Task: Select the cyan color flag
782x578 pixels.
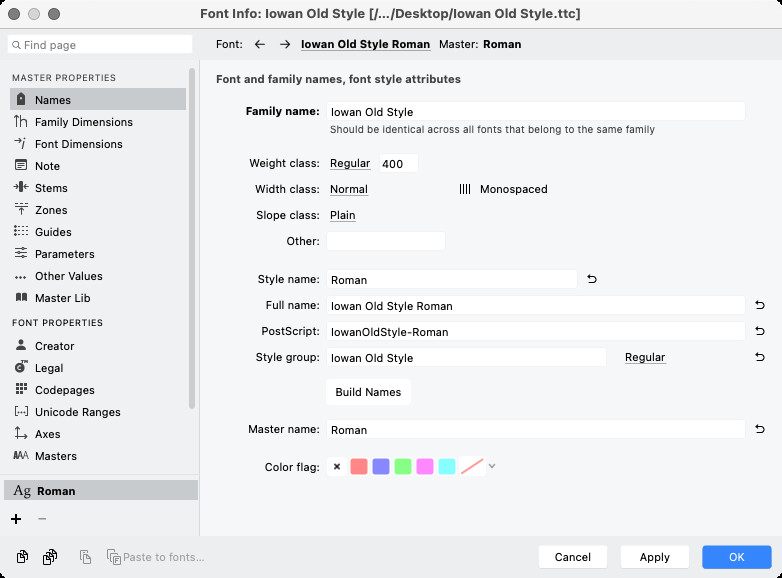Action: click(446, 467)
